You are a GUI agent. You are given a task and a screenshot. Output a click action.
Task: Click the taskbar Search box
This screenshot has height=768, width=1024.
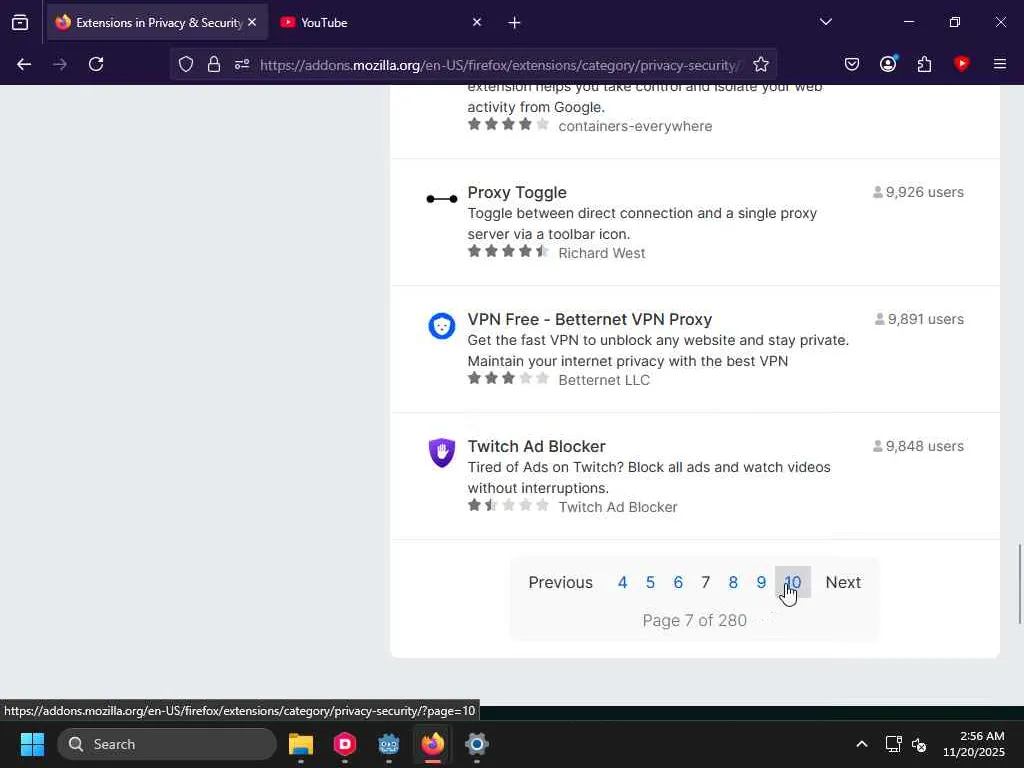point(167,744)
